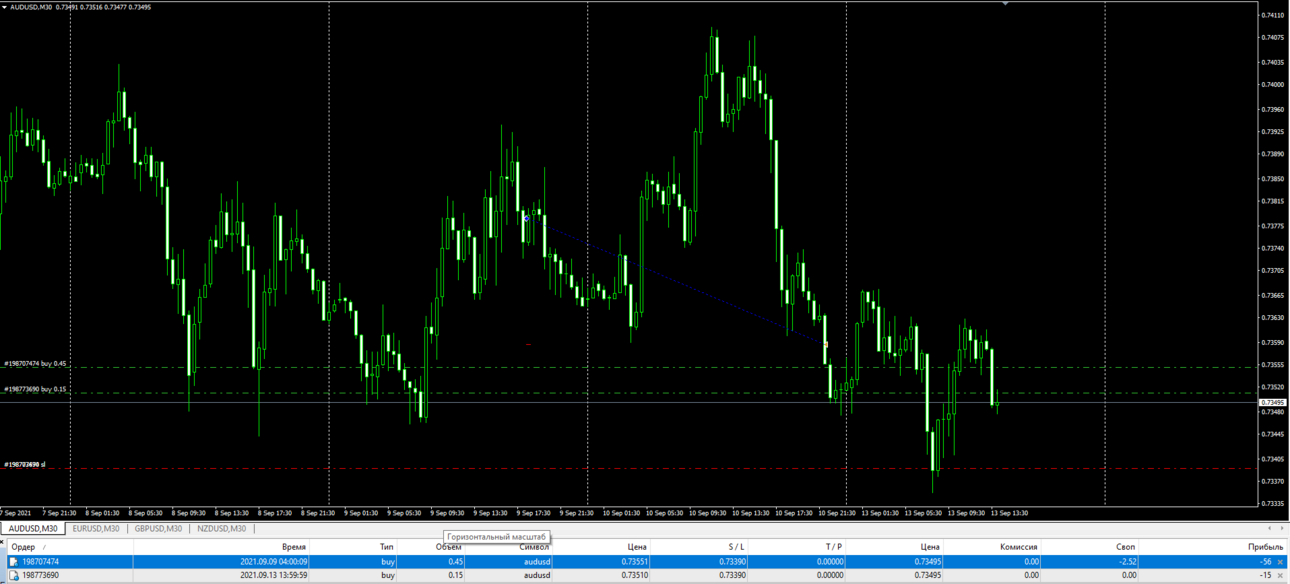The height and width of the screenshot is (584, 1290).
Task: Open the AUDUSD,M30 chart title dropdown arrow
Action: point(5,7)
